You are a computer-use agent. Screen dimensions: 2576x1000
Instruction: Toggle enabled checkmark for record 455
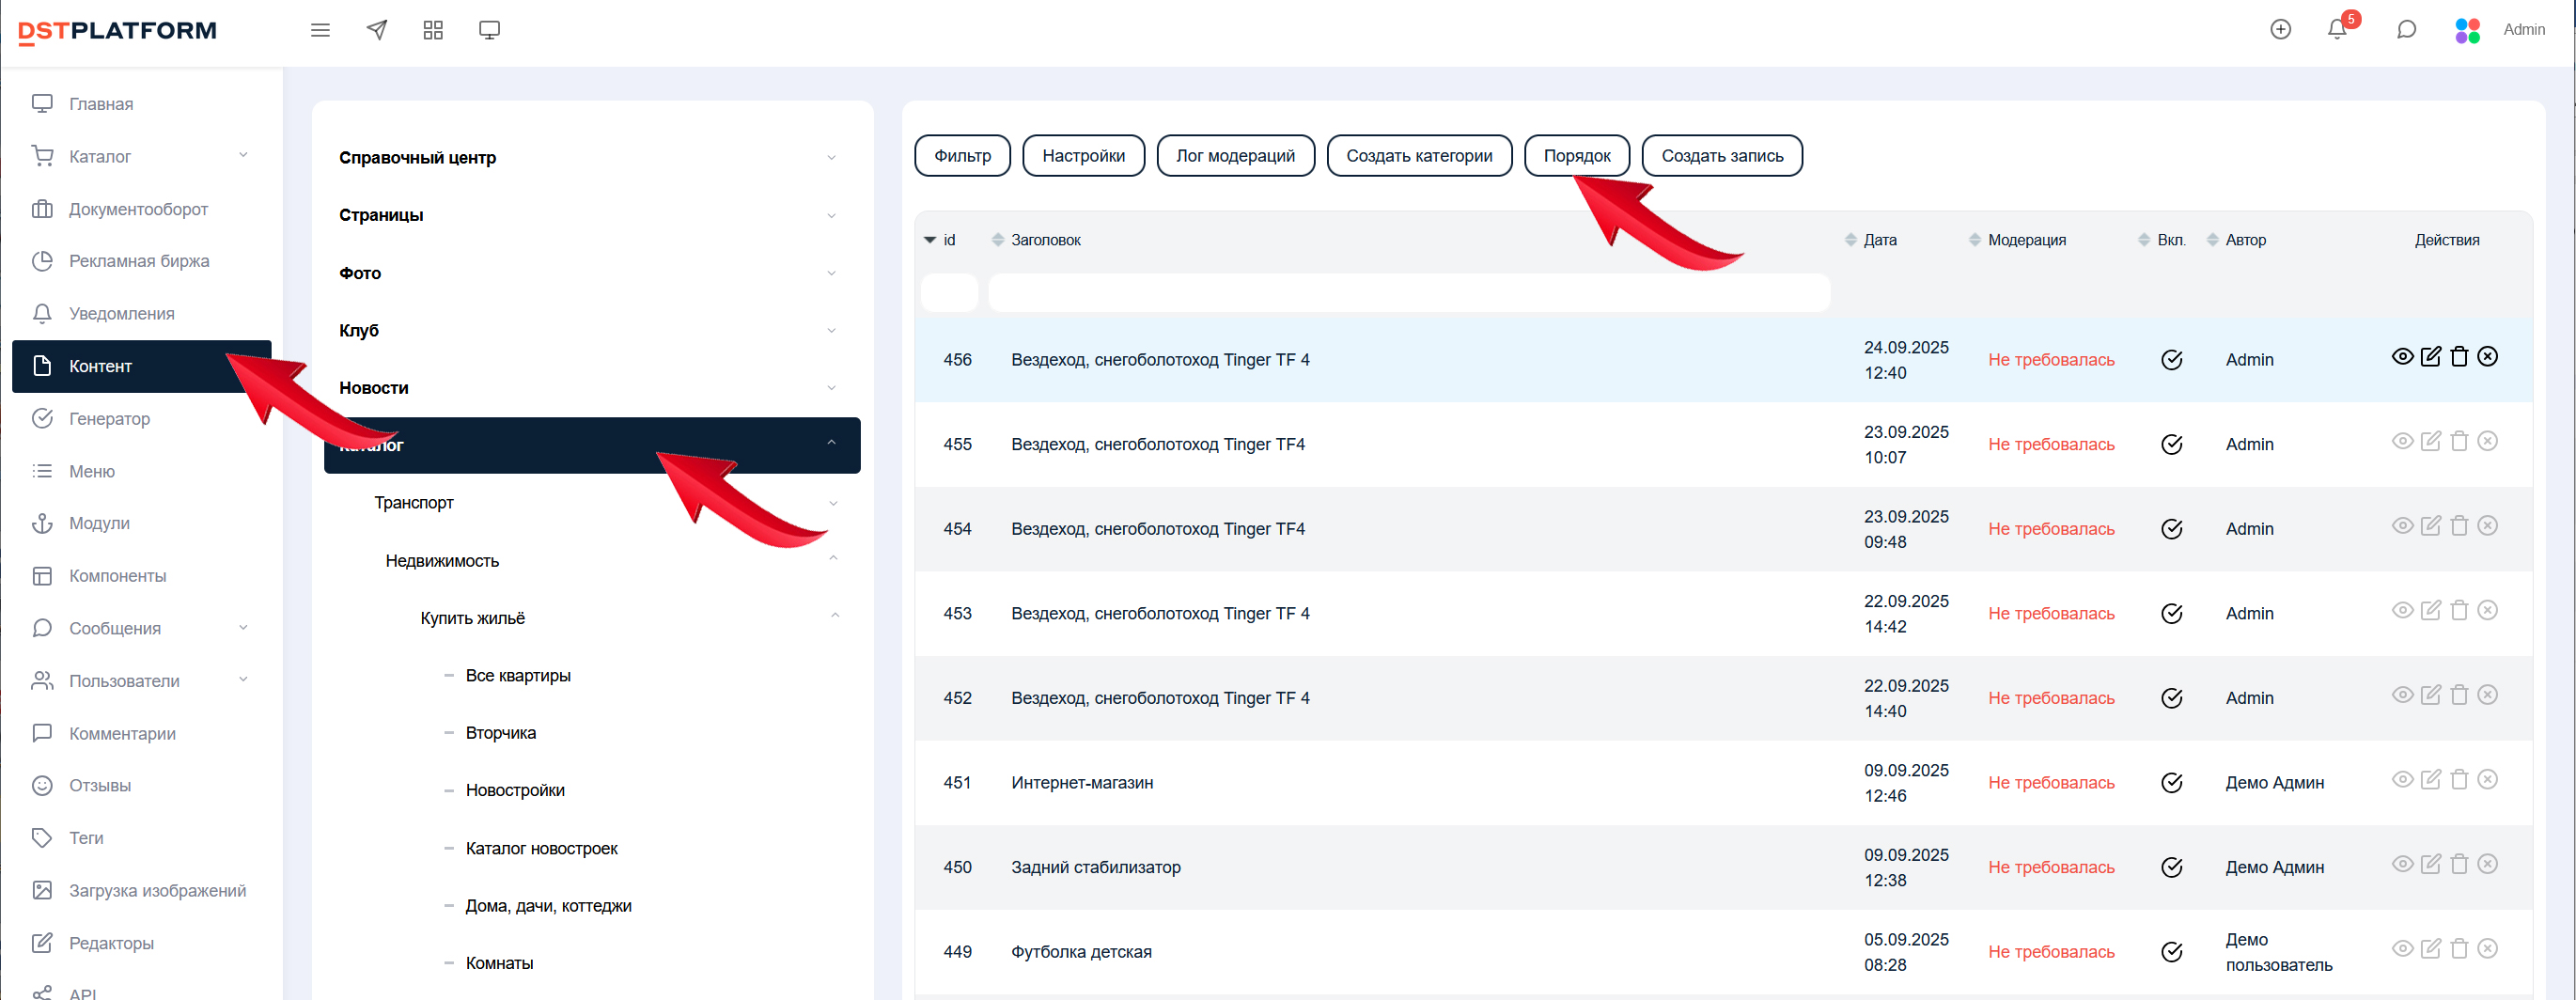(x=2171, y=445)
